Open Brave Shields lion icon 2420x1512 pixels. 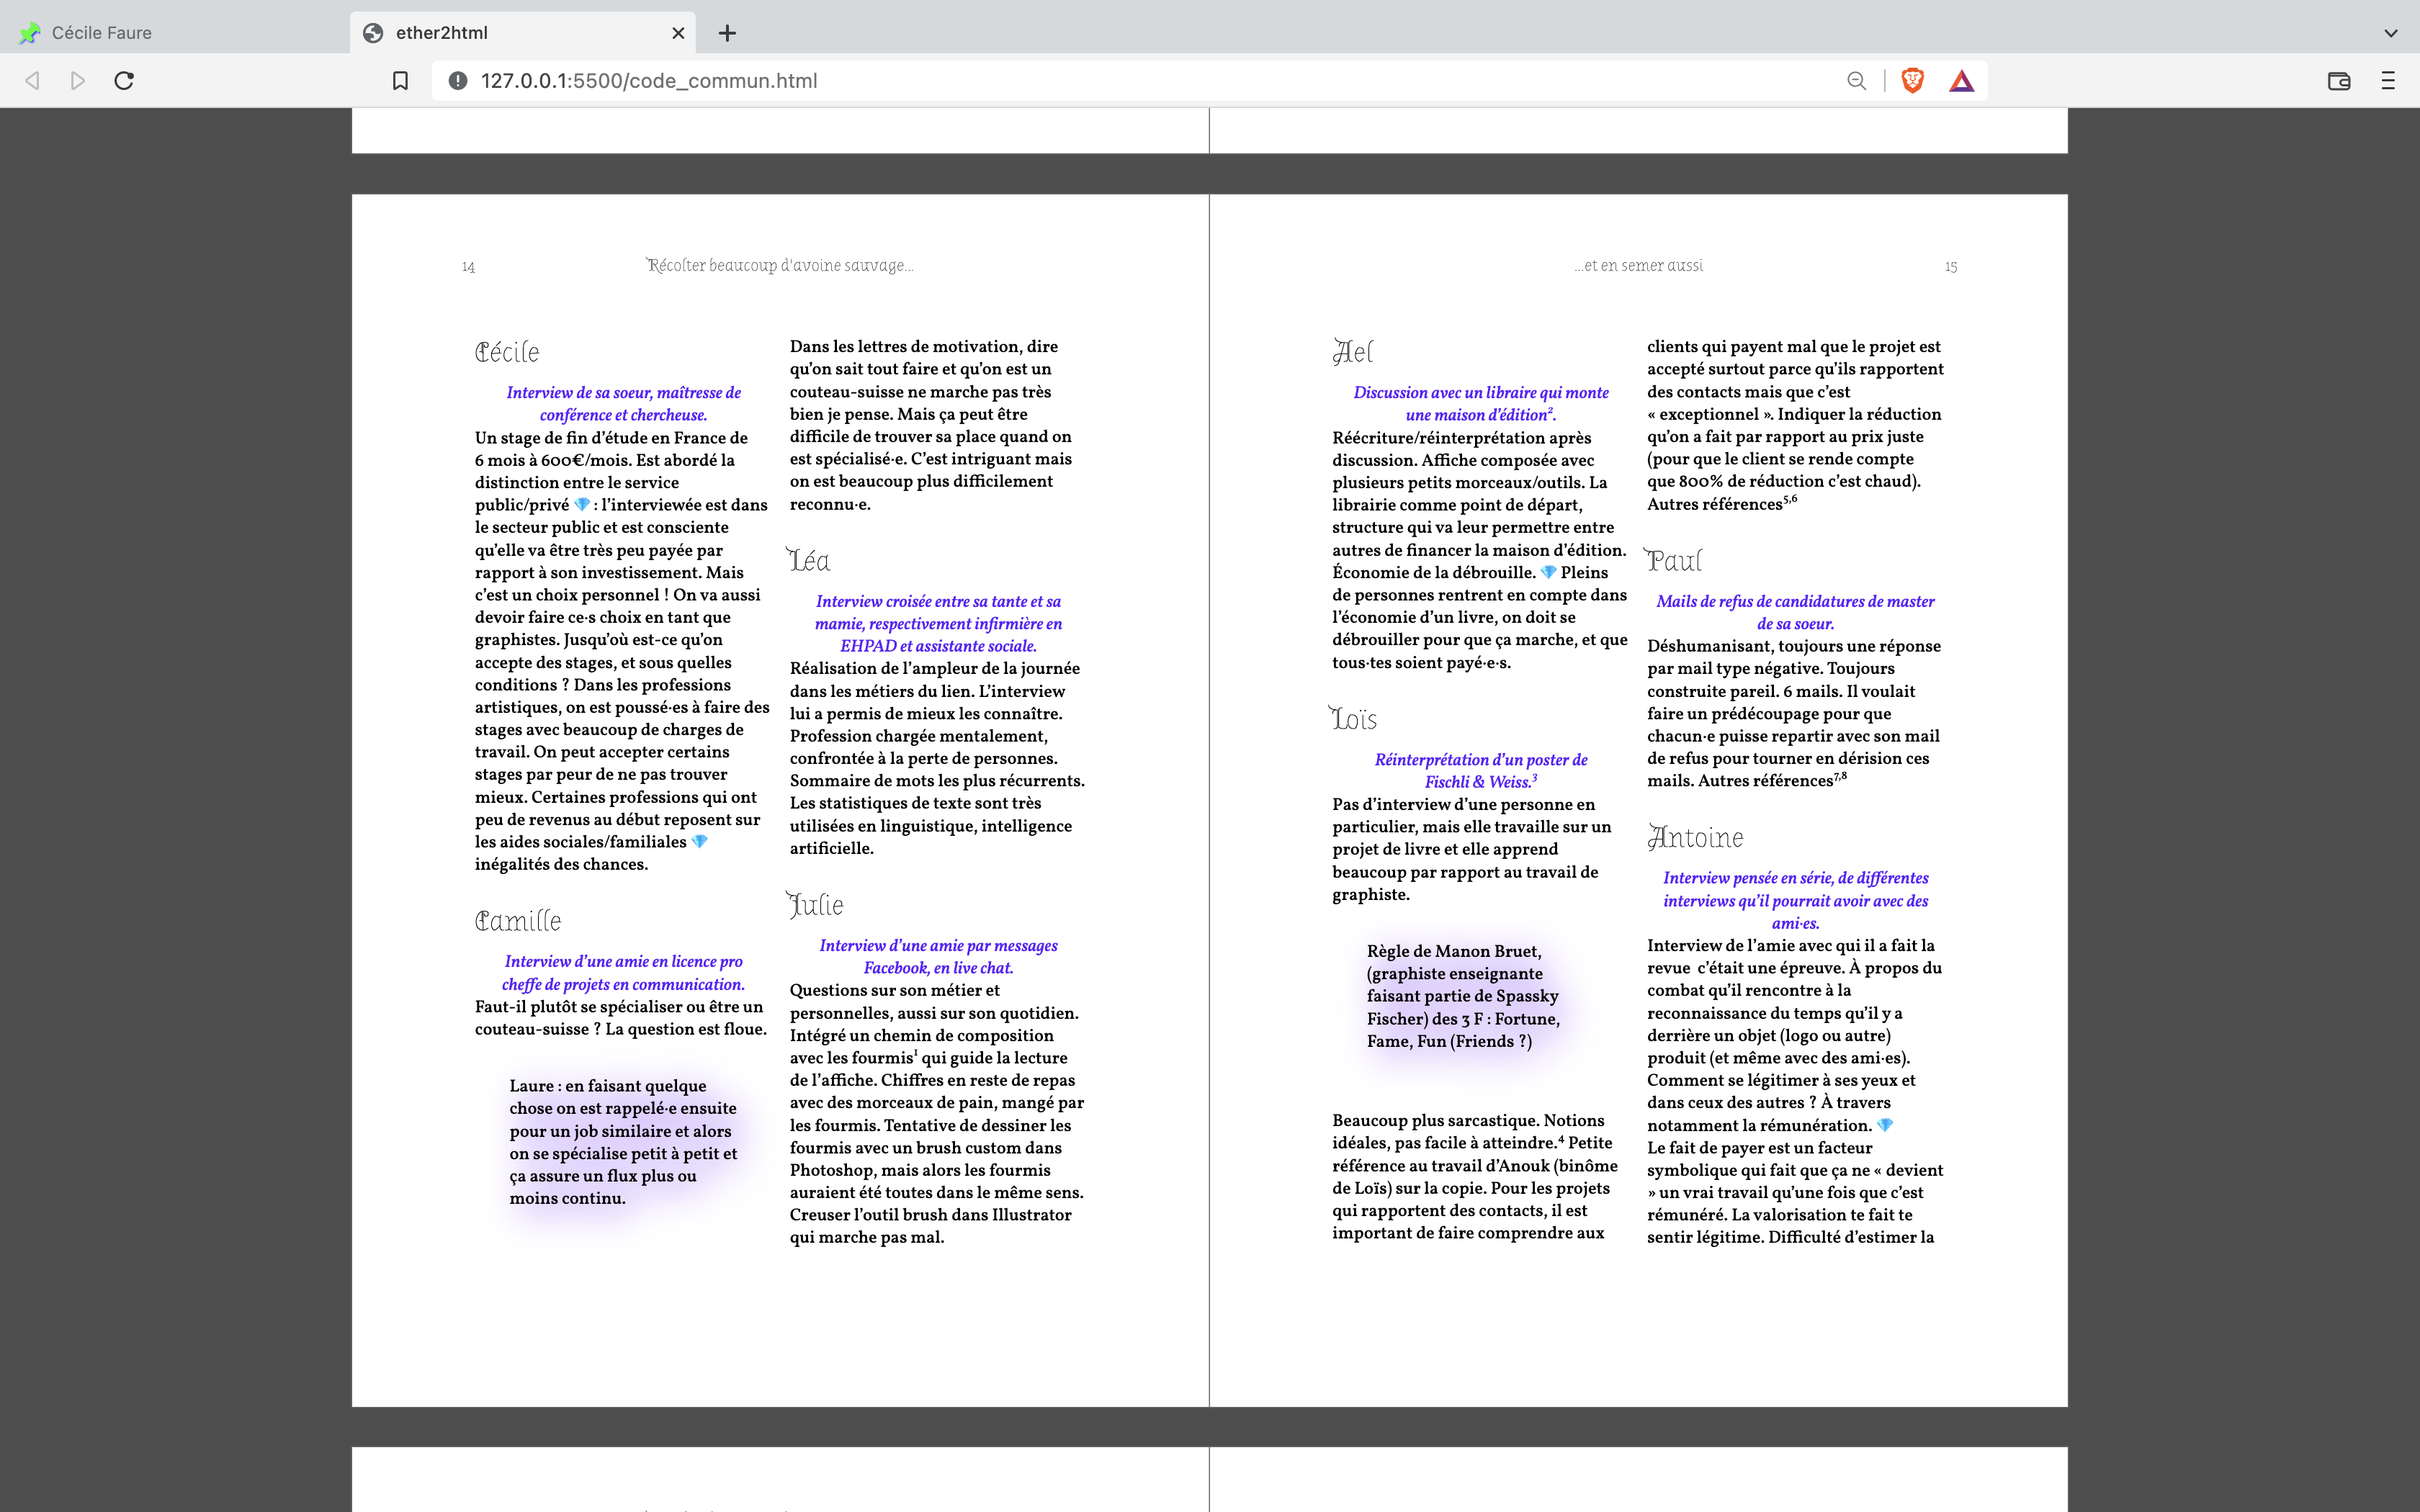(x=1912, y=81)
